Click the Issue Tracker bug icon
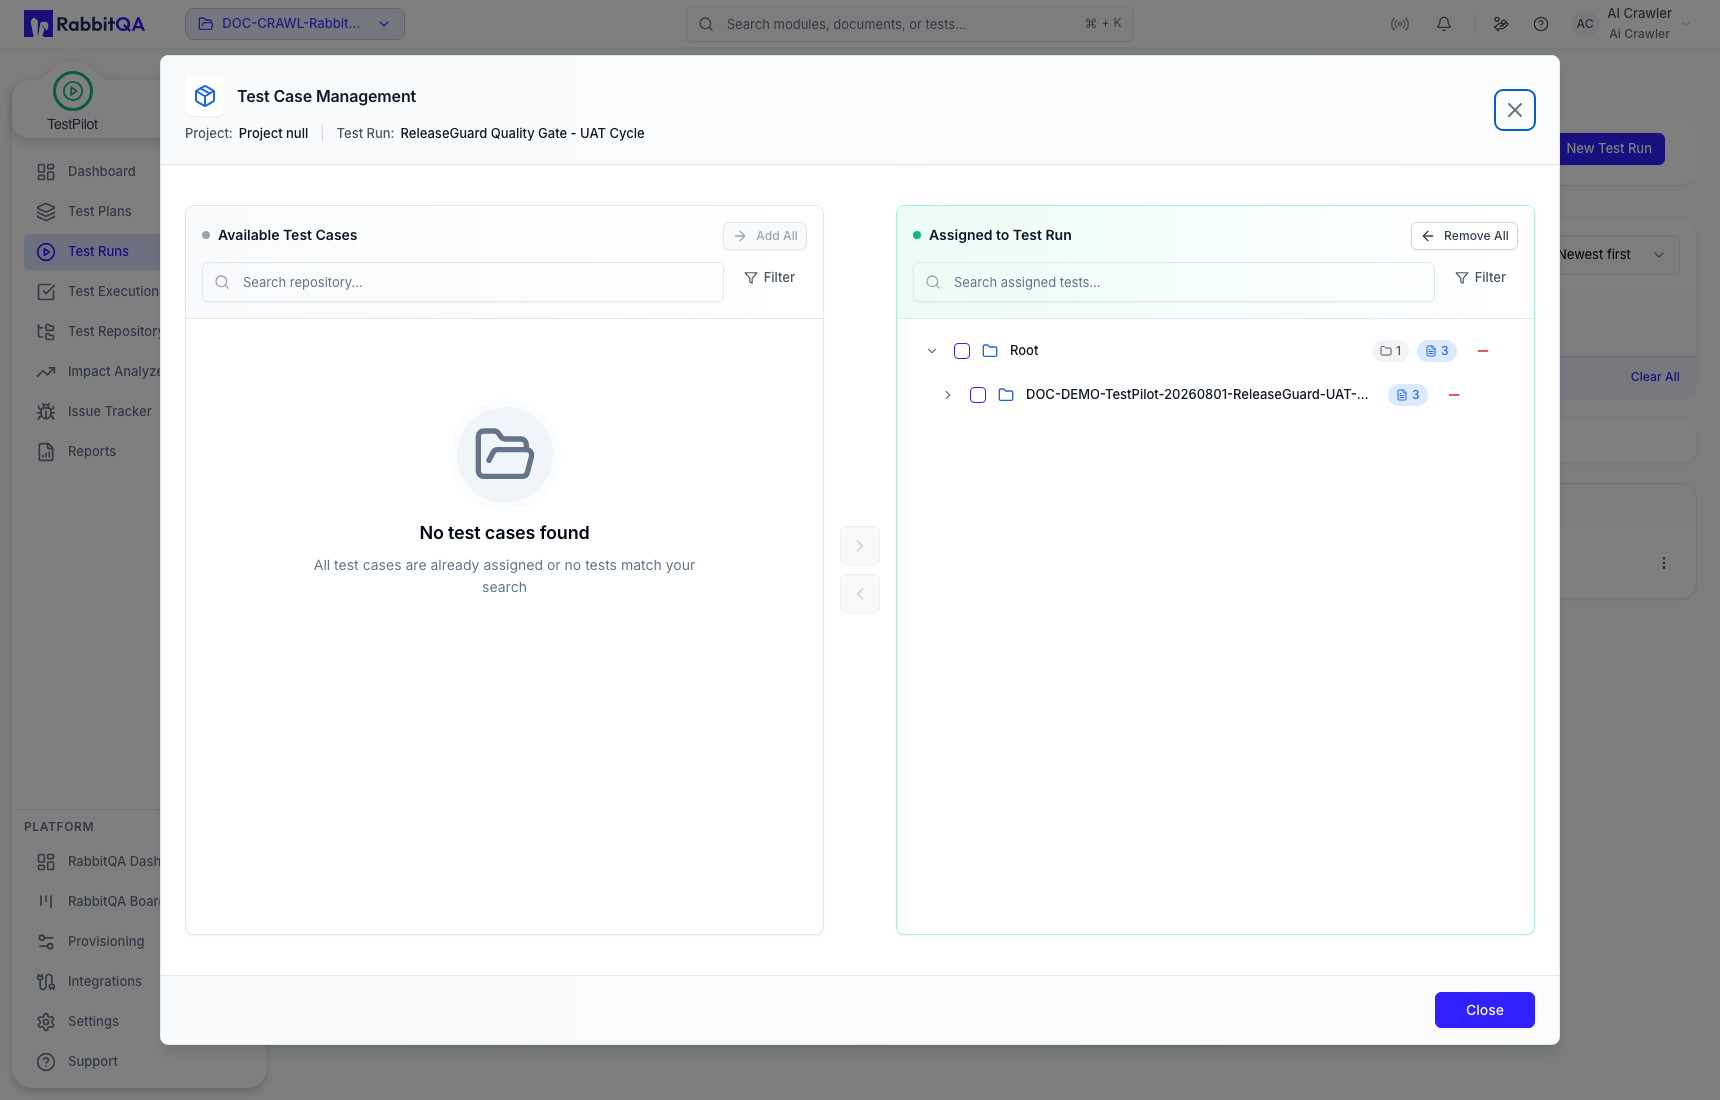The width and height of the screenshot is (1720, 1100). click(x=46, y=412)
